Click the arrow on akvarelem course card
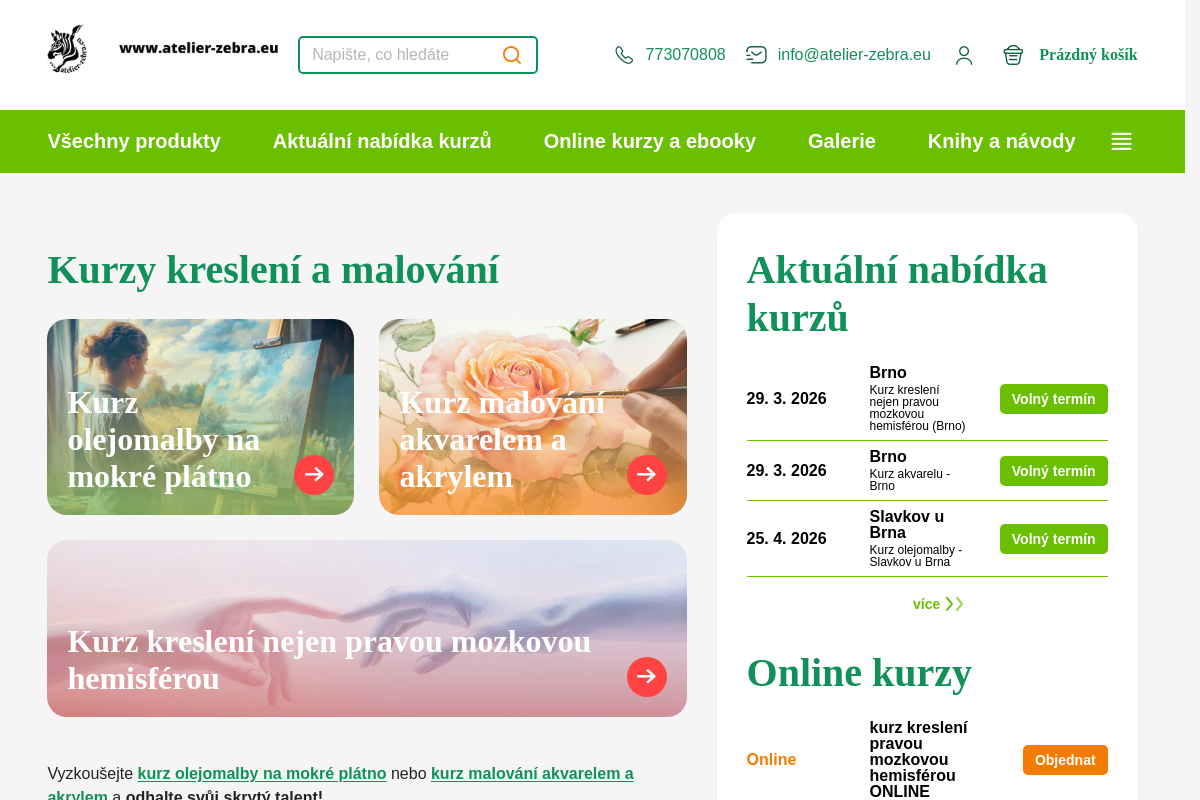The width and height of the screenshot is (1200, 800). [647, 475]
